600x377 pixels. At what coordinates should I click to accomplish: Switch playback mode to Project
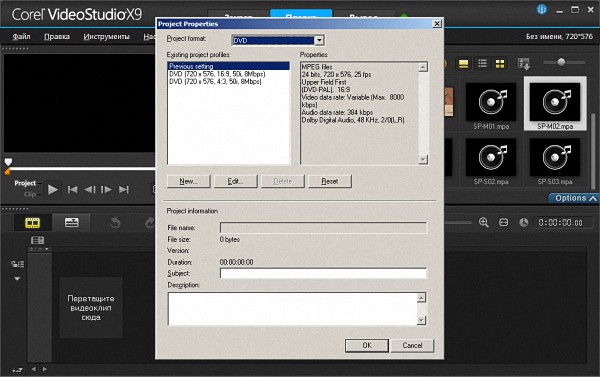point(25,183)
